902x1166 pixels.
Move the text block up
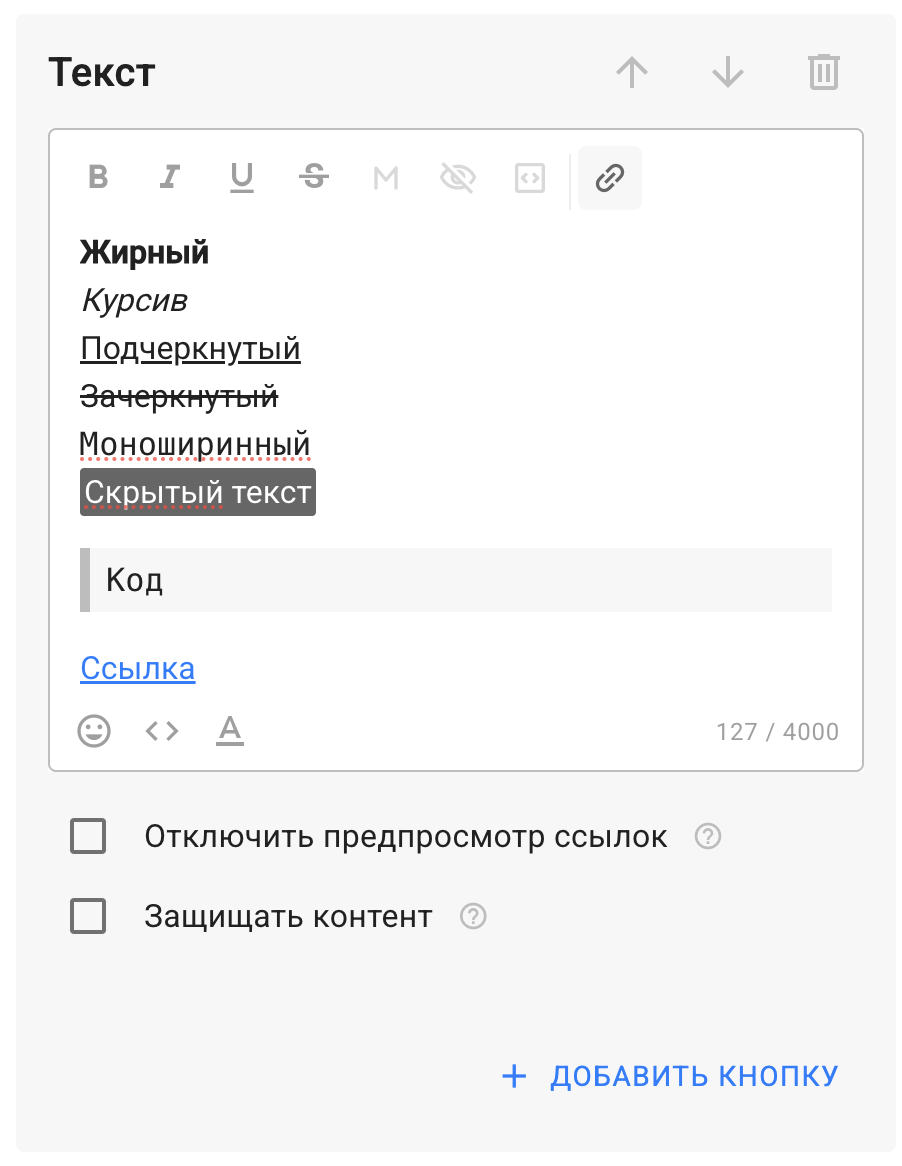(632, 73)
